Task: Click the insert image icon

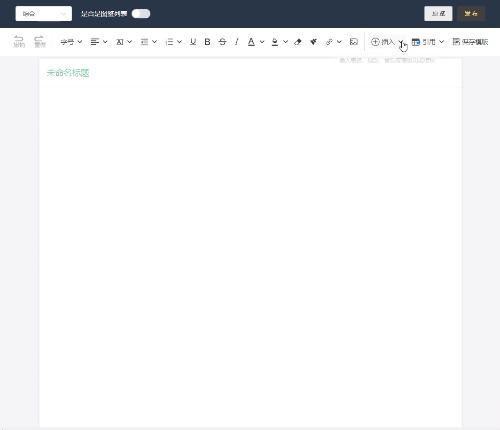Action: tap(354, 42)
